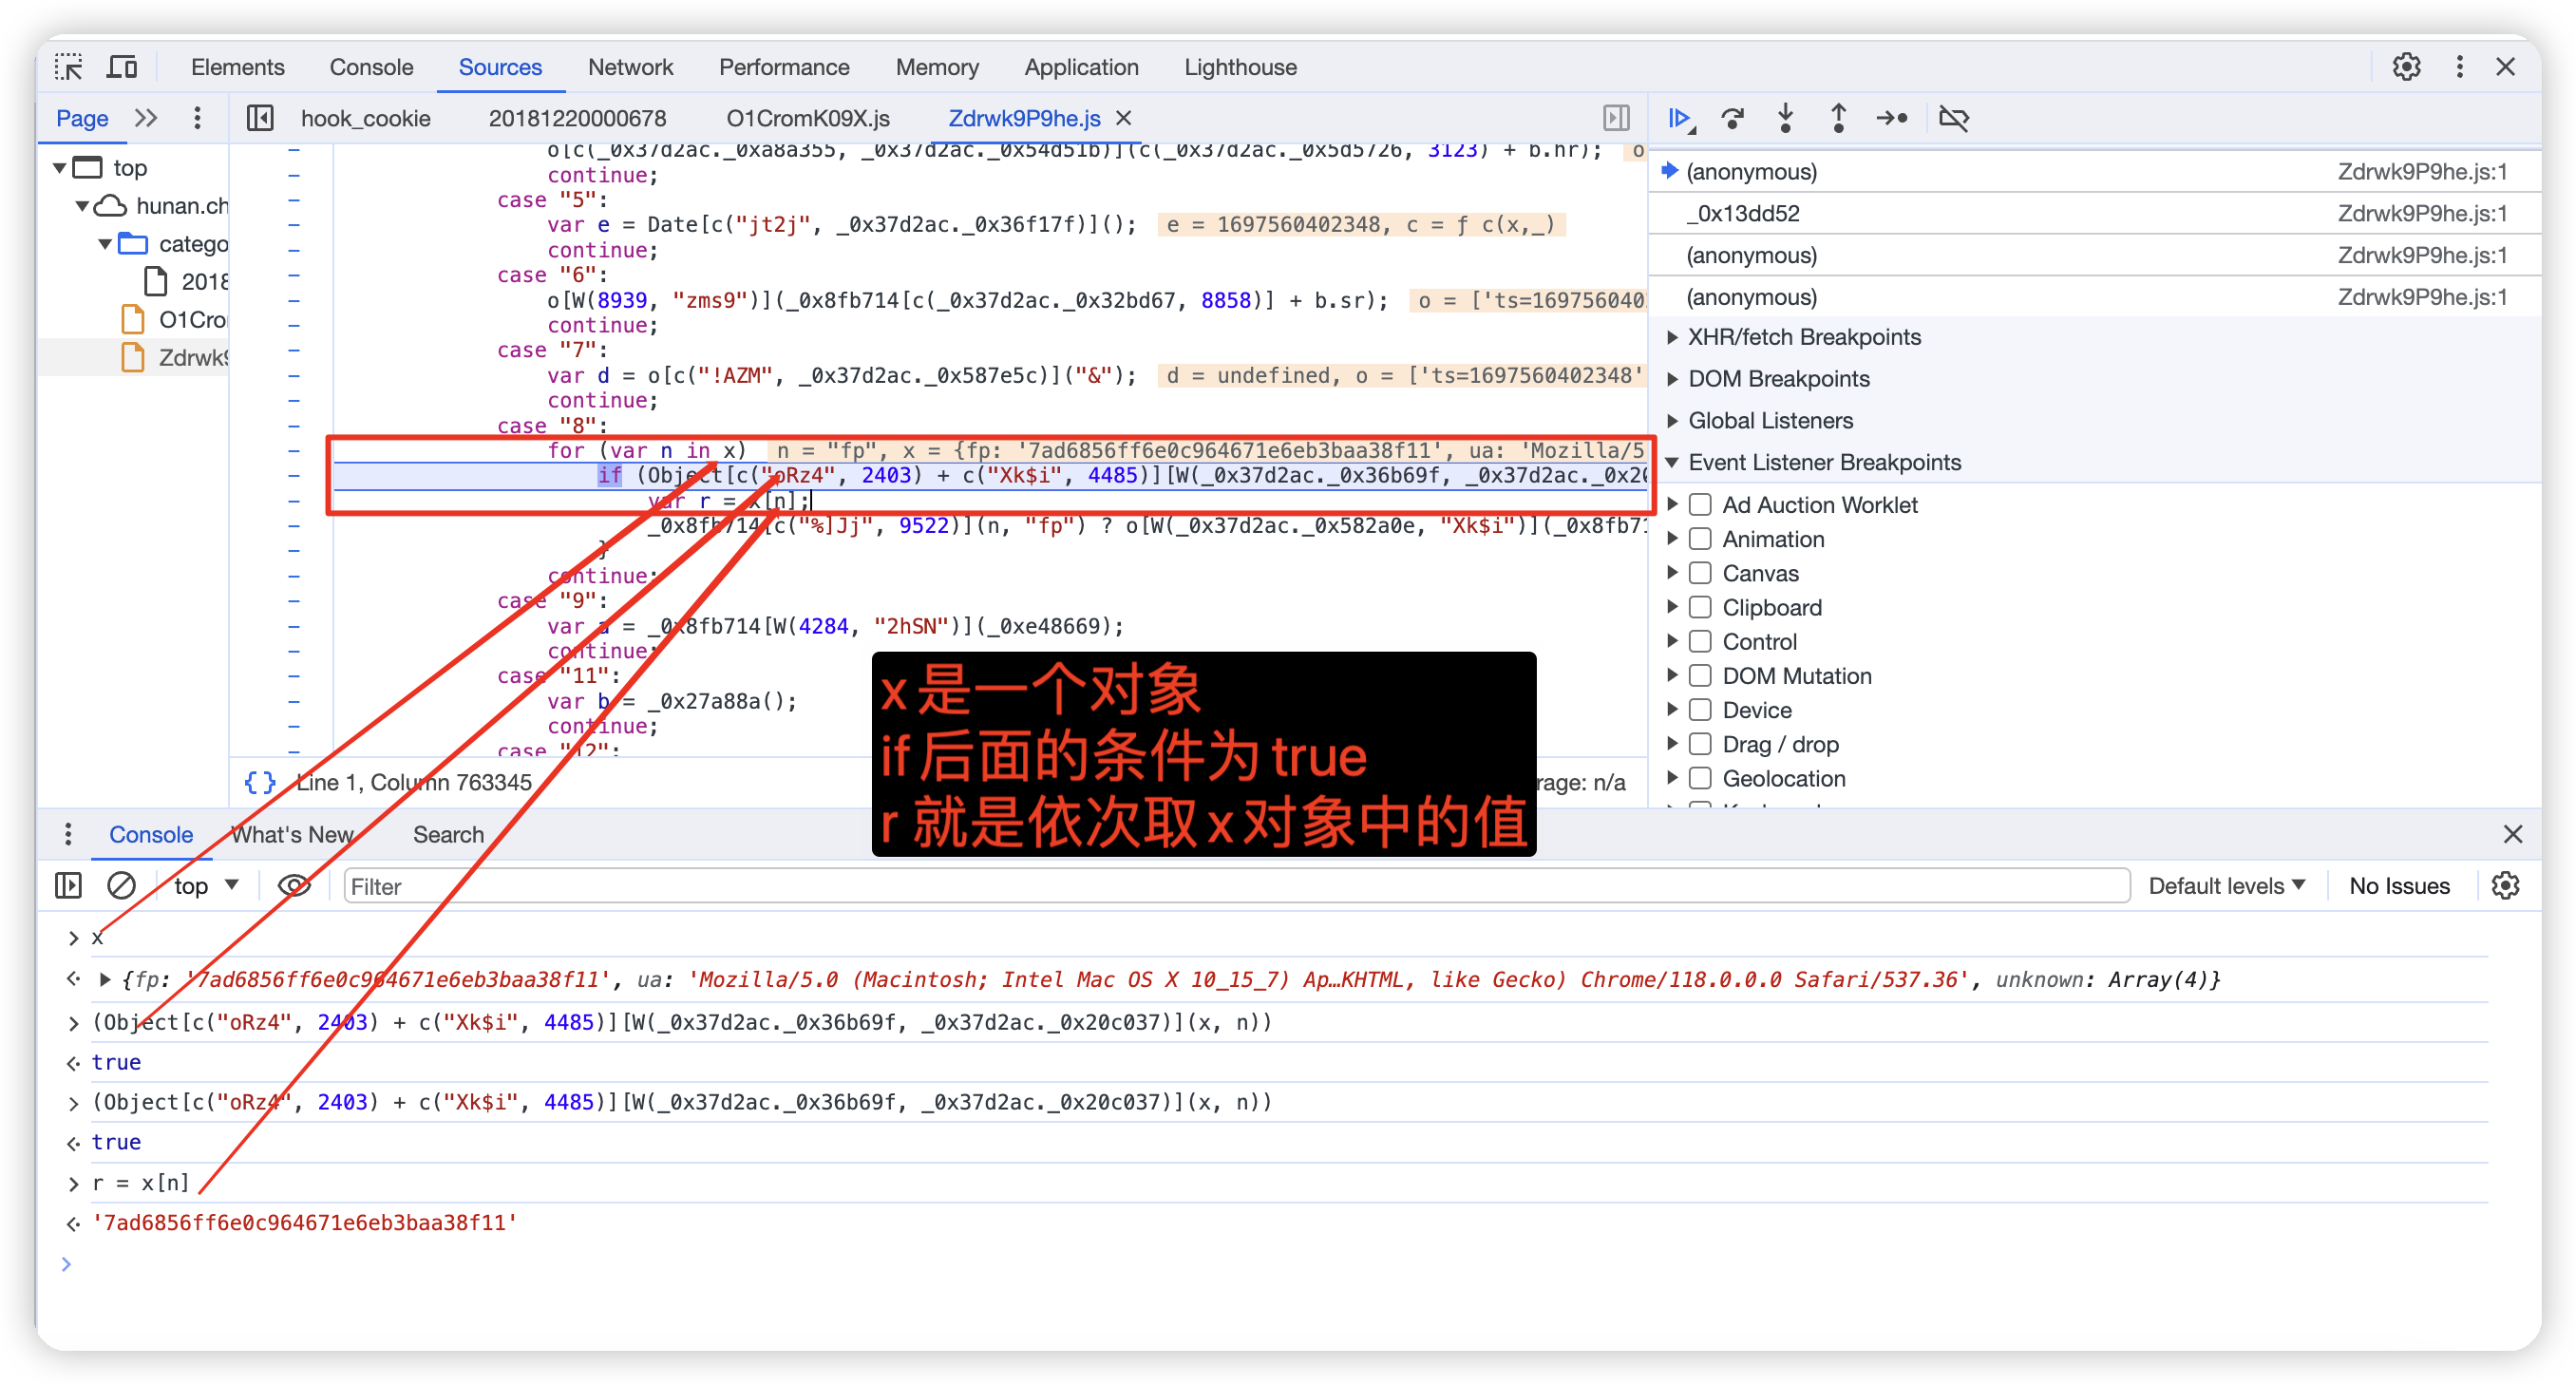
Task: Open the Memory tab
Action: click(x=937, y=67)
